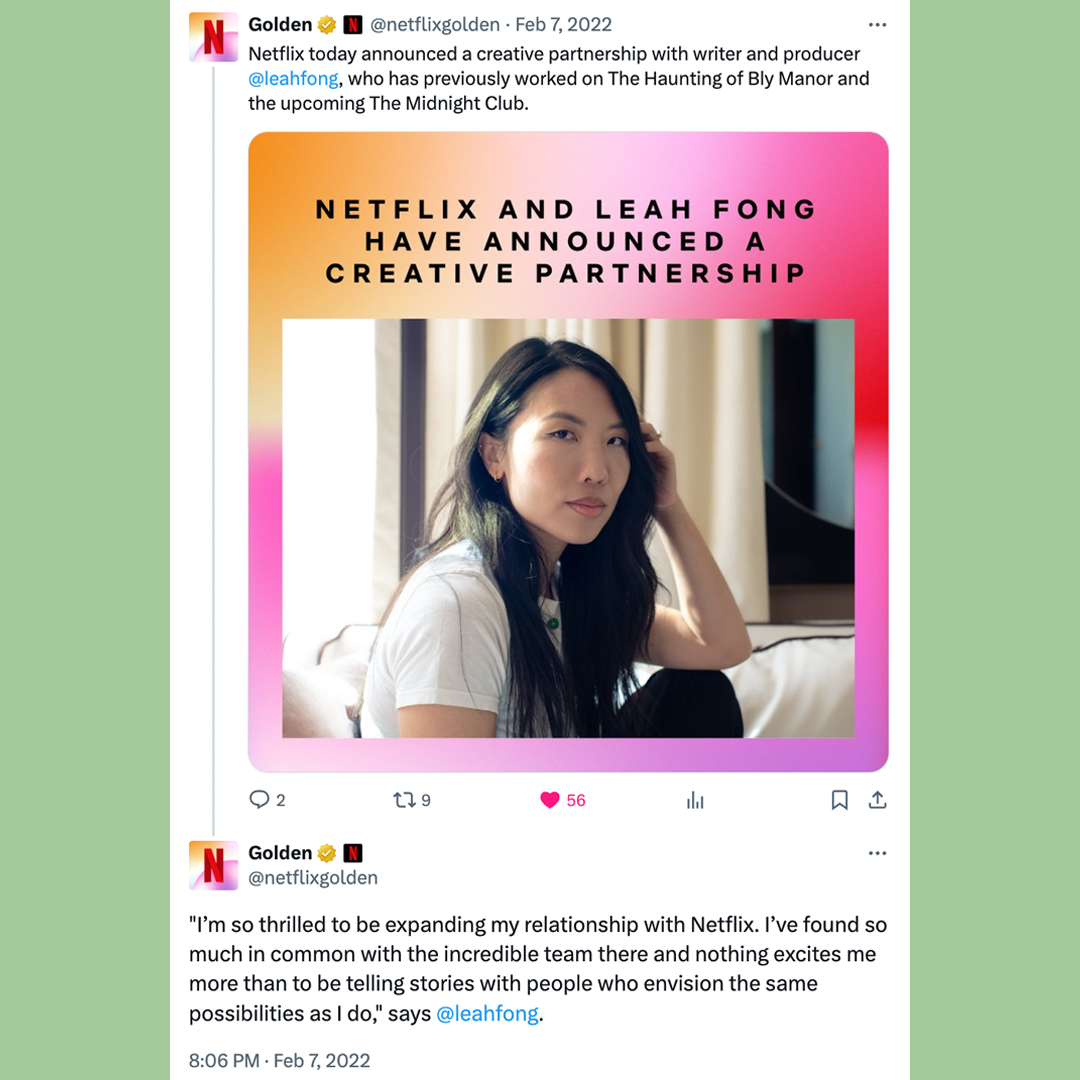Screen dimensions: 1080x1080
Task: Click the Golden profile avatar on second tweet
Action: pyautogui.click(x=214, y=865)
